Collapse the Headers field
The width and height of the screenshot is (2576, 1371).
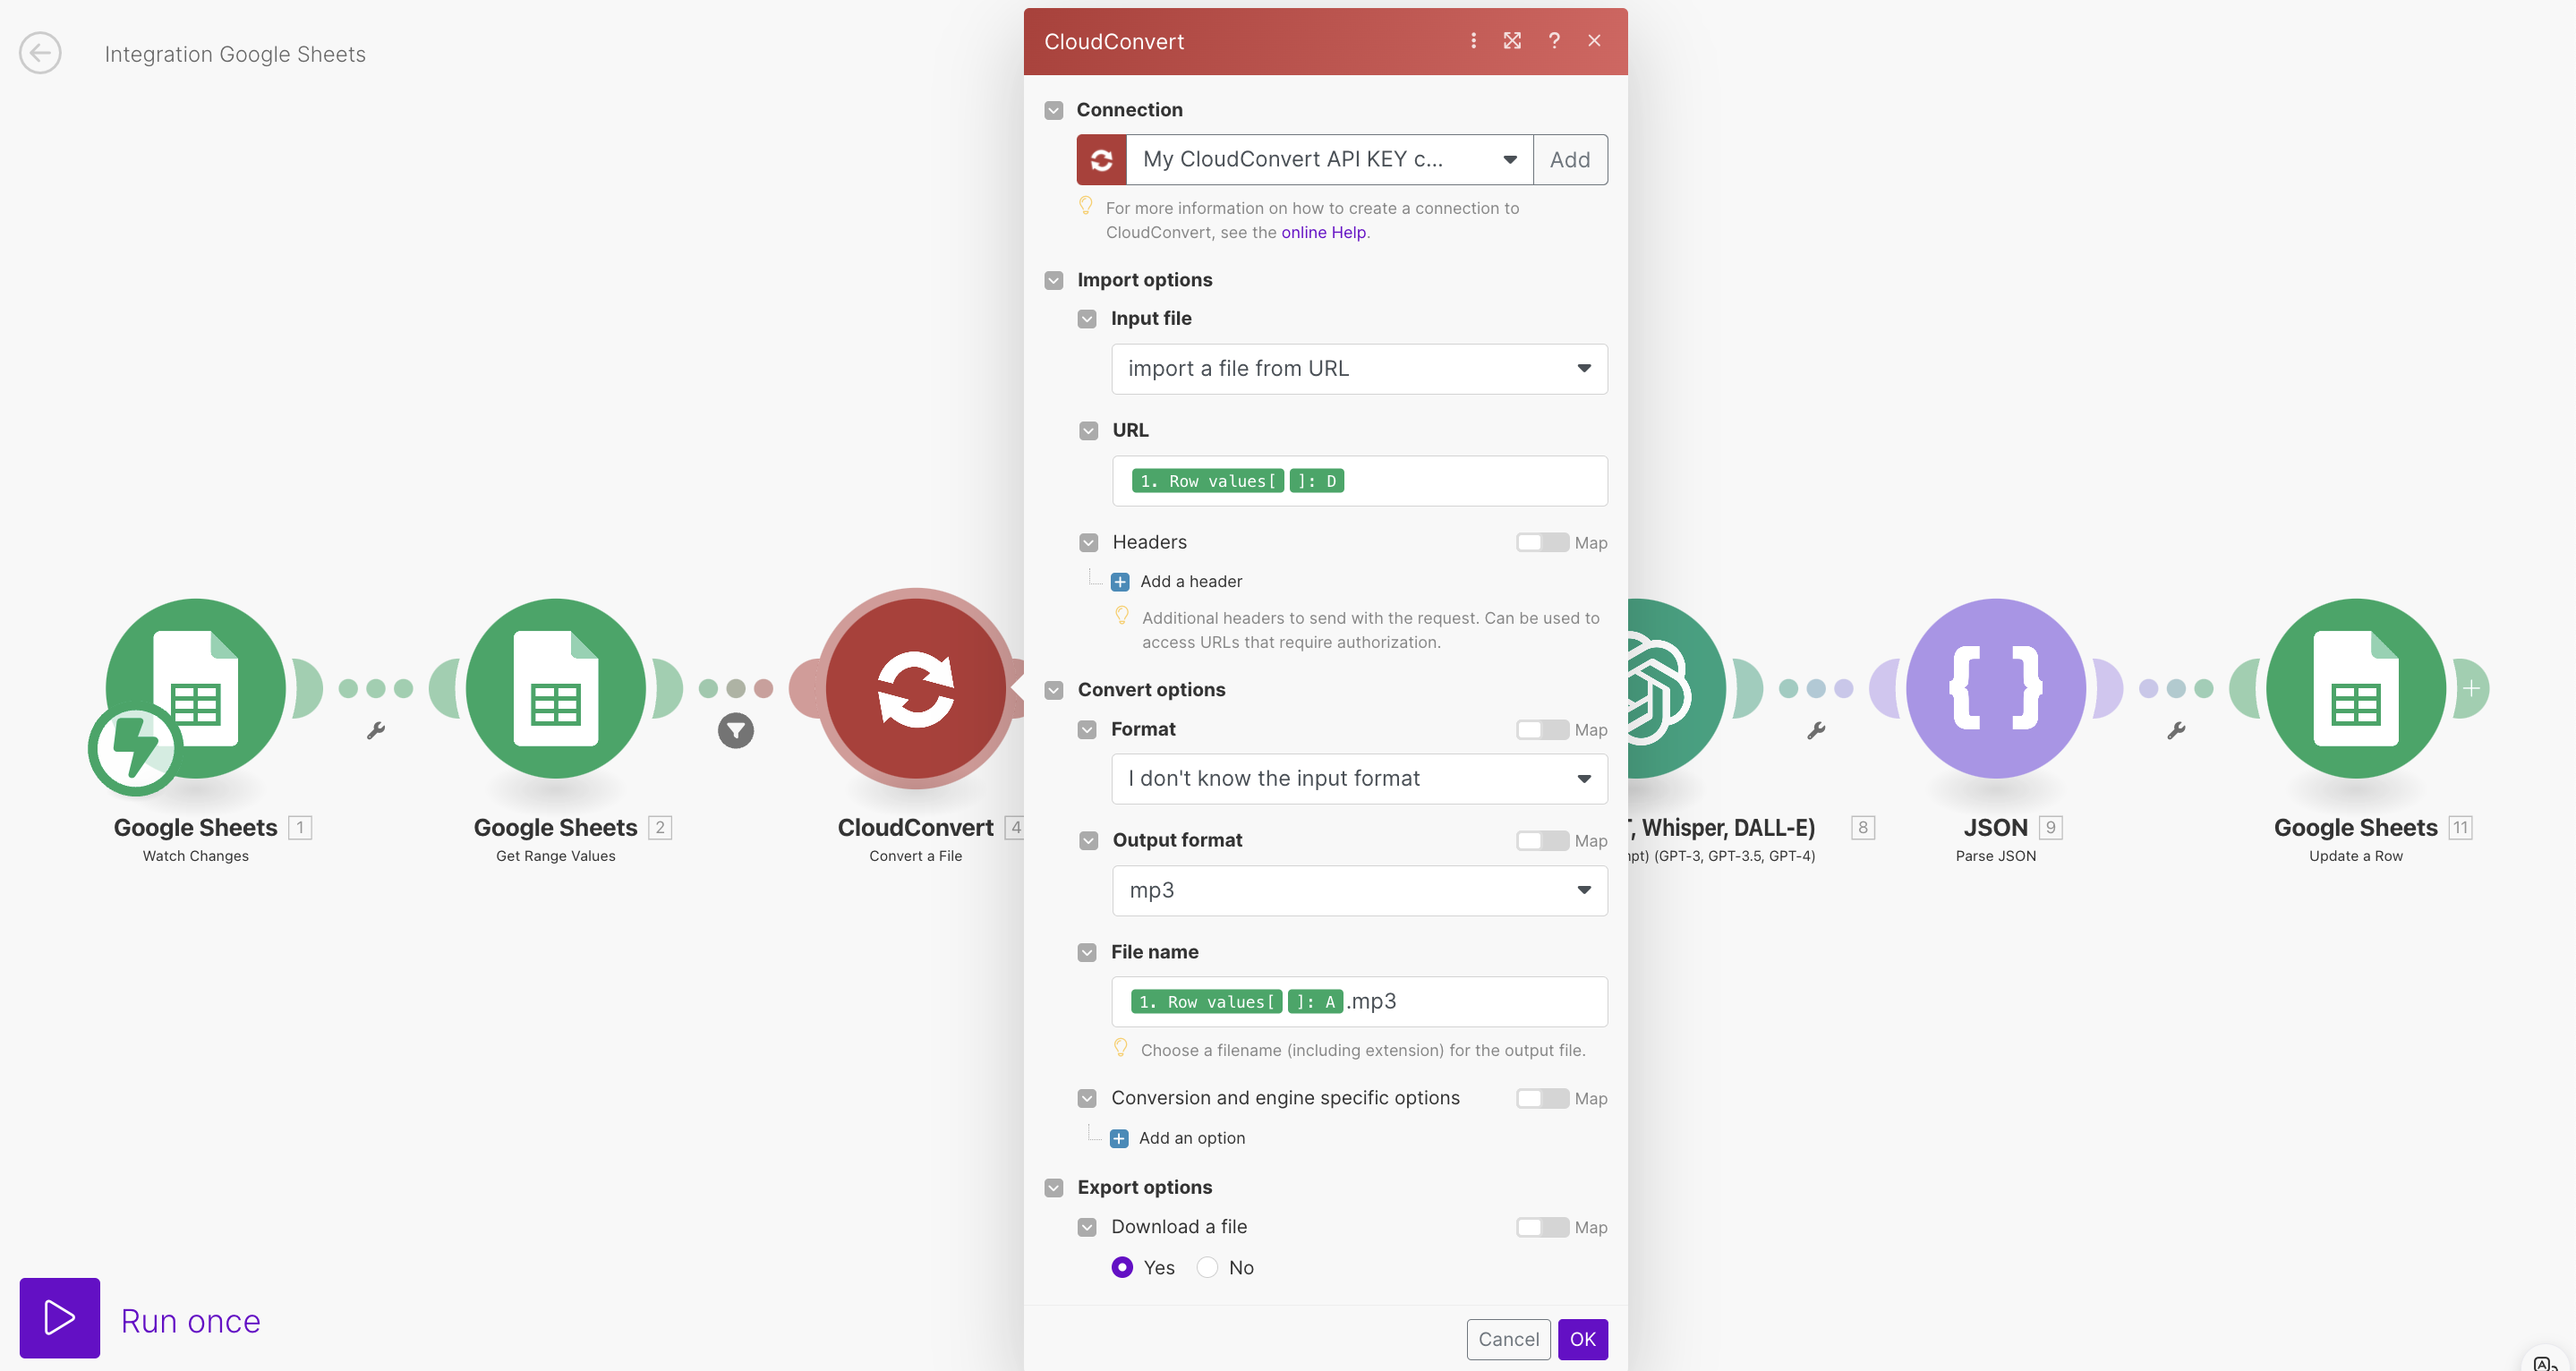(x=1088, y=542)
